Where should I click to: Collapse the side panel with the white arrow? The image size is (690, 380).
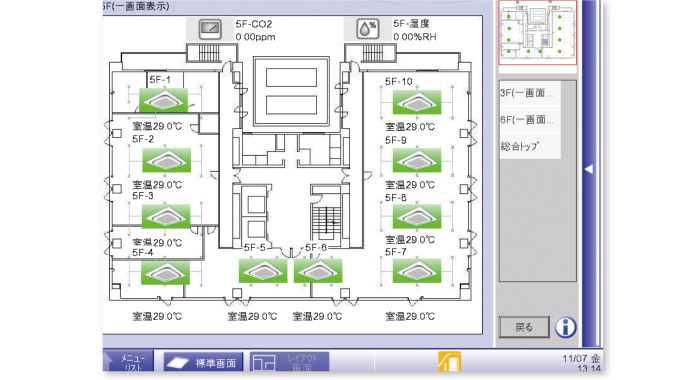[589, 169]
